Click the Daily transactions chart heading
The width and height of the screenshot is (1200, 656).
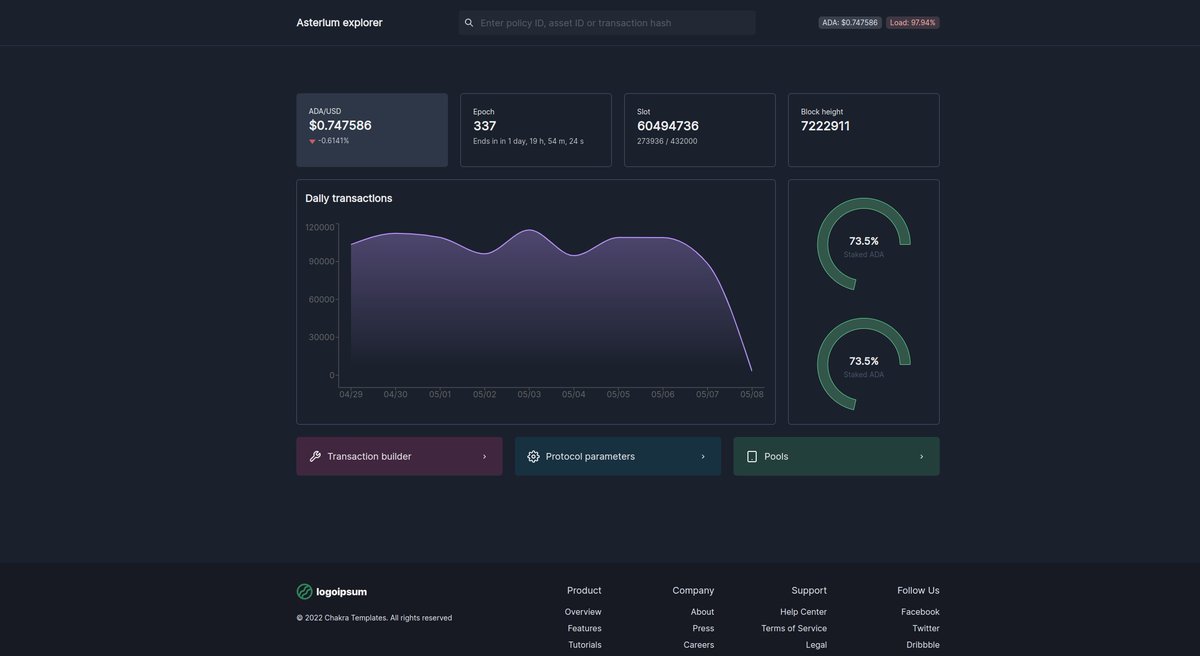[349, 198]
